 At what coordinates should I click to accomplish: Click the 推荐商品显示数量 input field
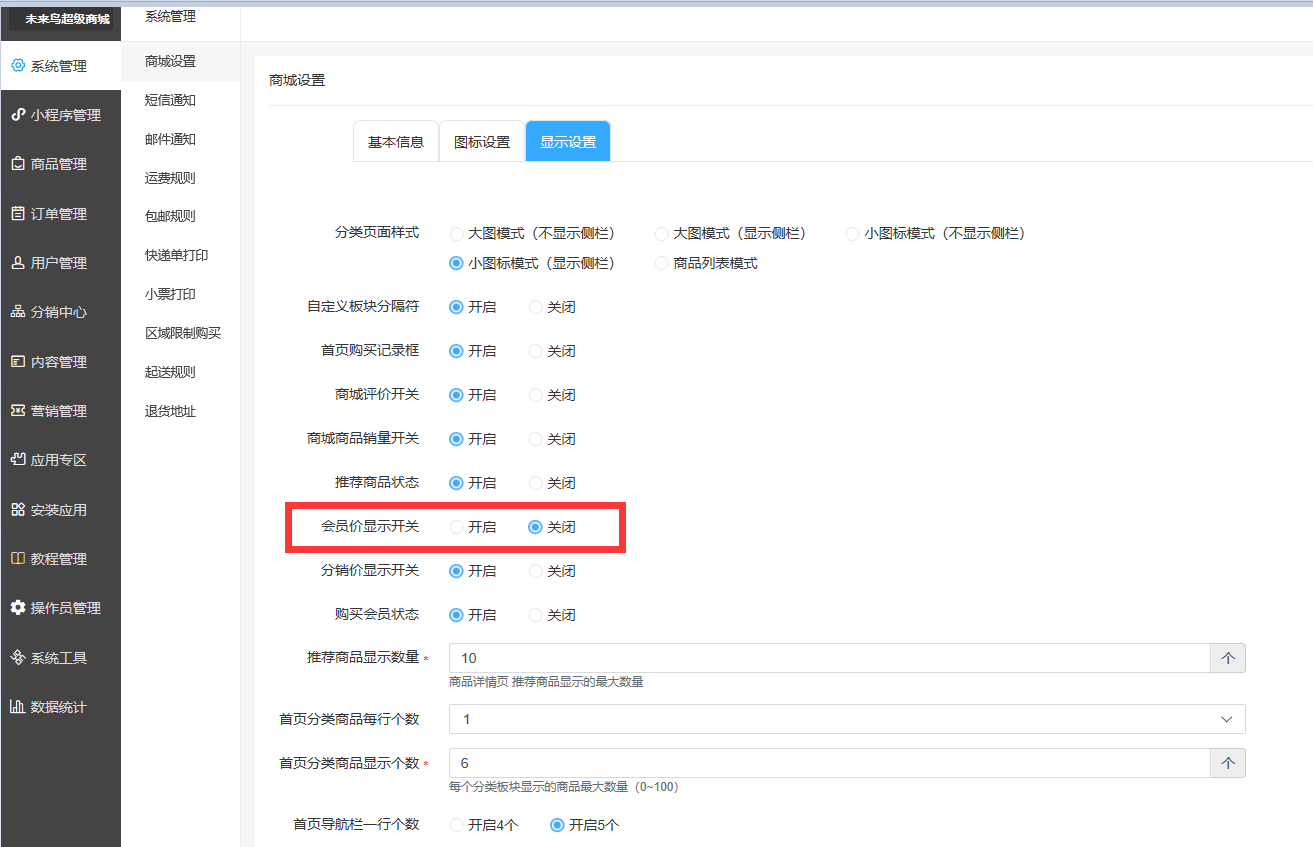(x=828, y=658)
